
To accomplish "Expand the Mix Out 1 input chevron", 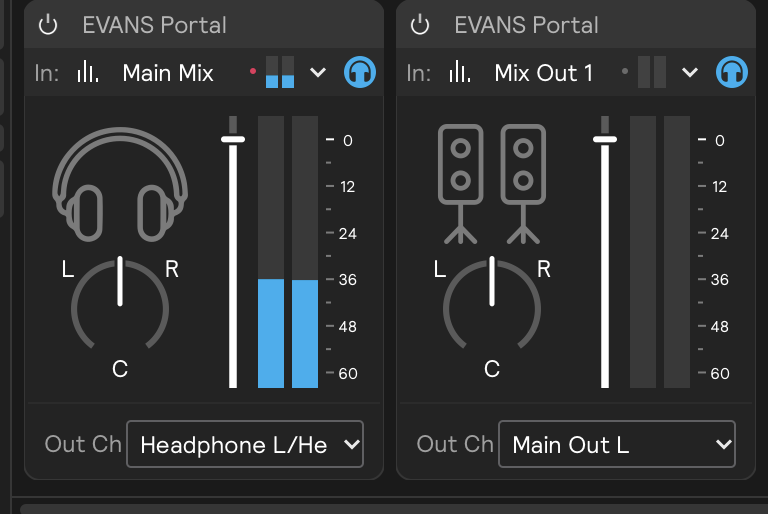I will tap(690, 72).
